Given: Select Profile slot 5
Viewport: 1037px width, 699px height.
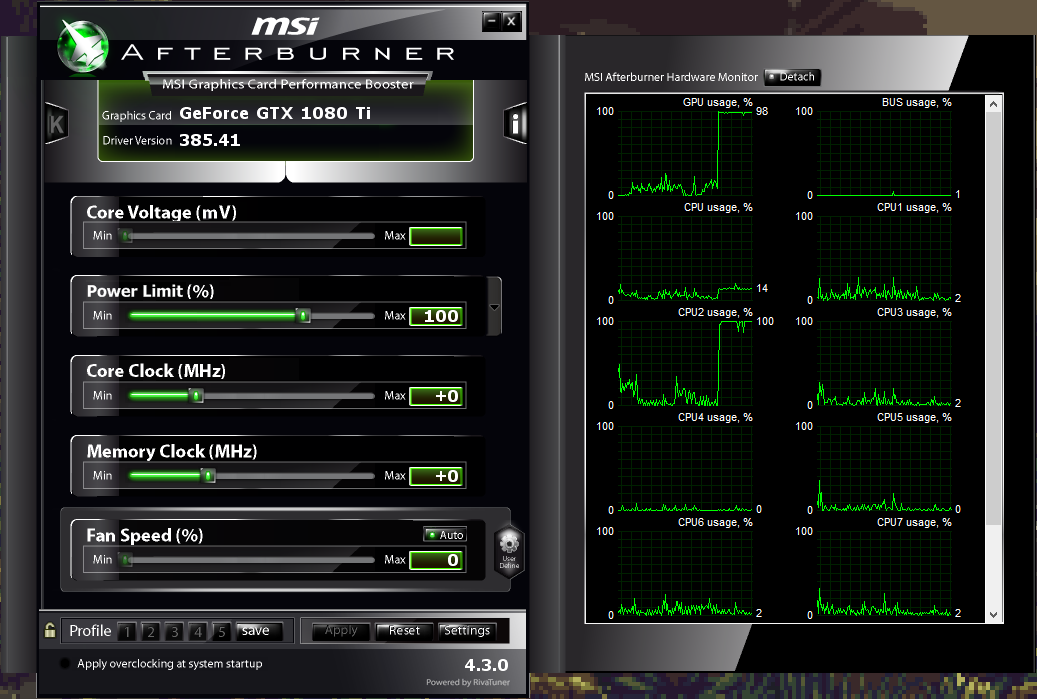Looking at the screenshot, I should pos(222,632).
